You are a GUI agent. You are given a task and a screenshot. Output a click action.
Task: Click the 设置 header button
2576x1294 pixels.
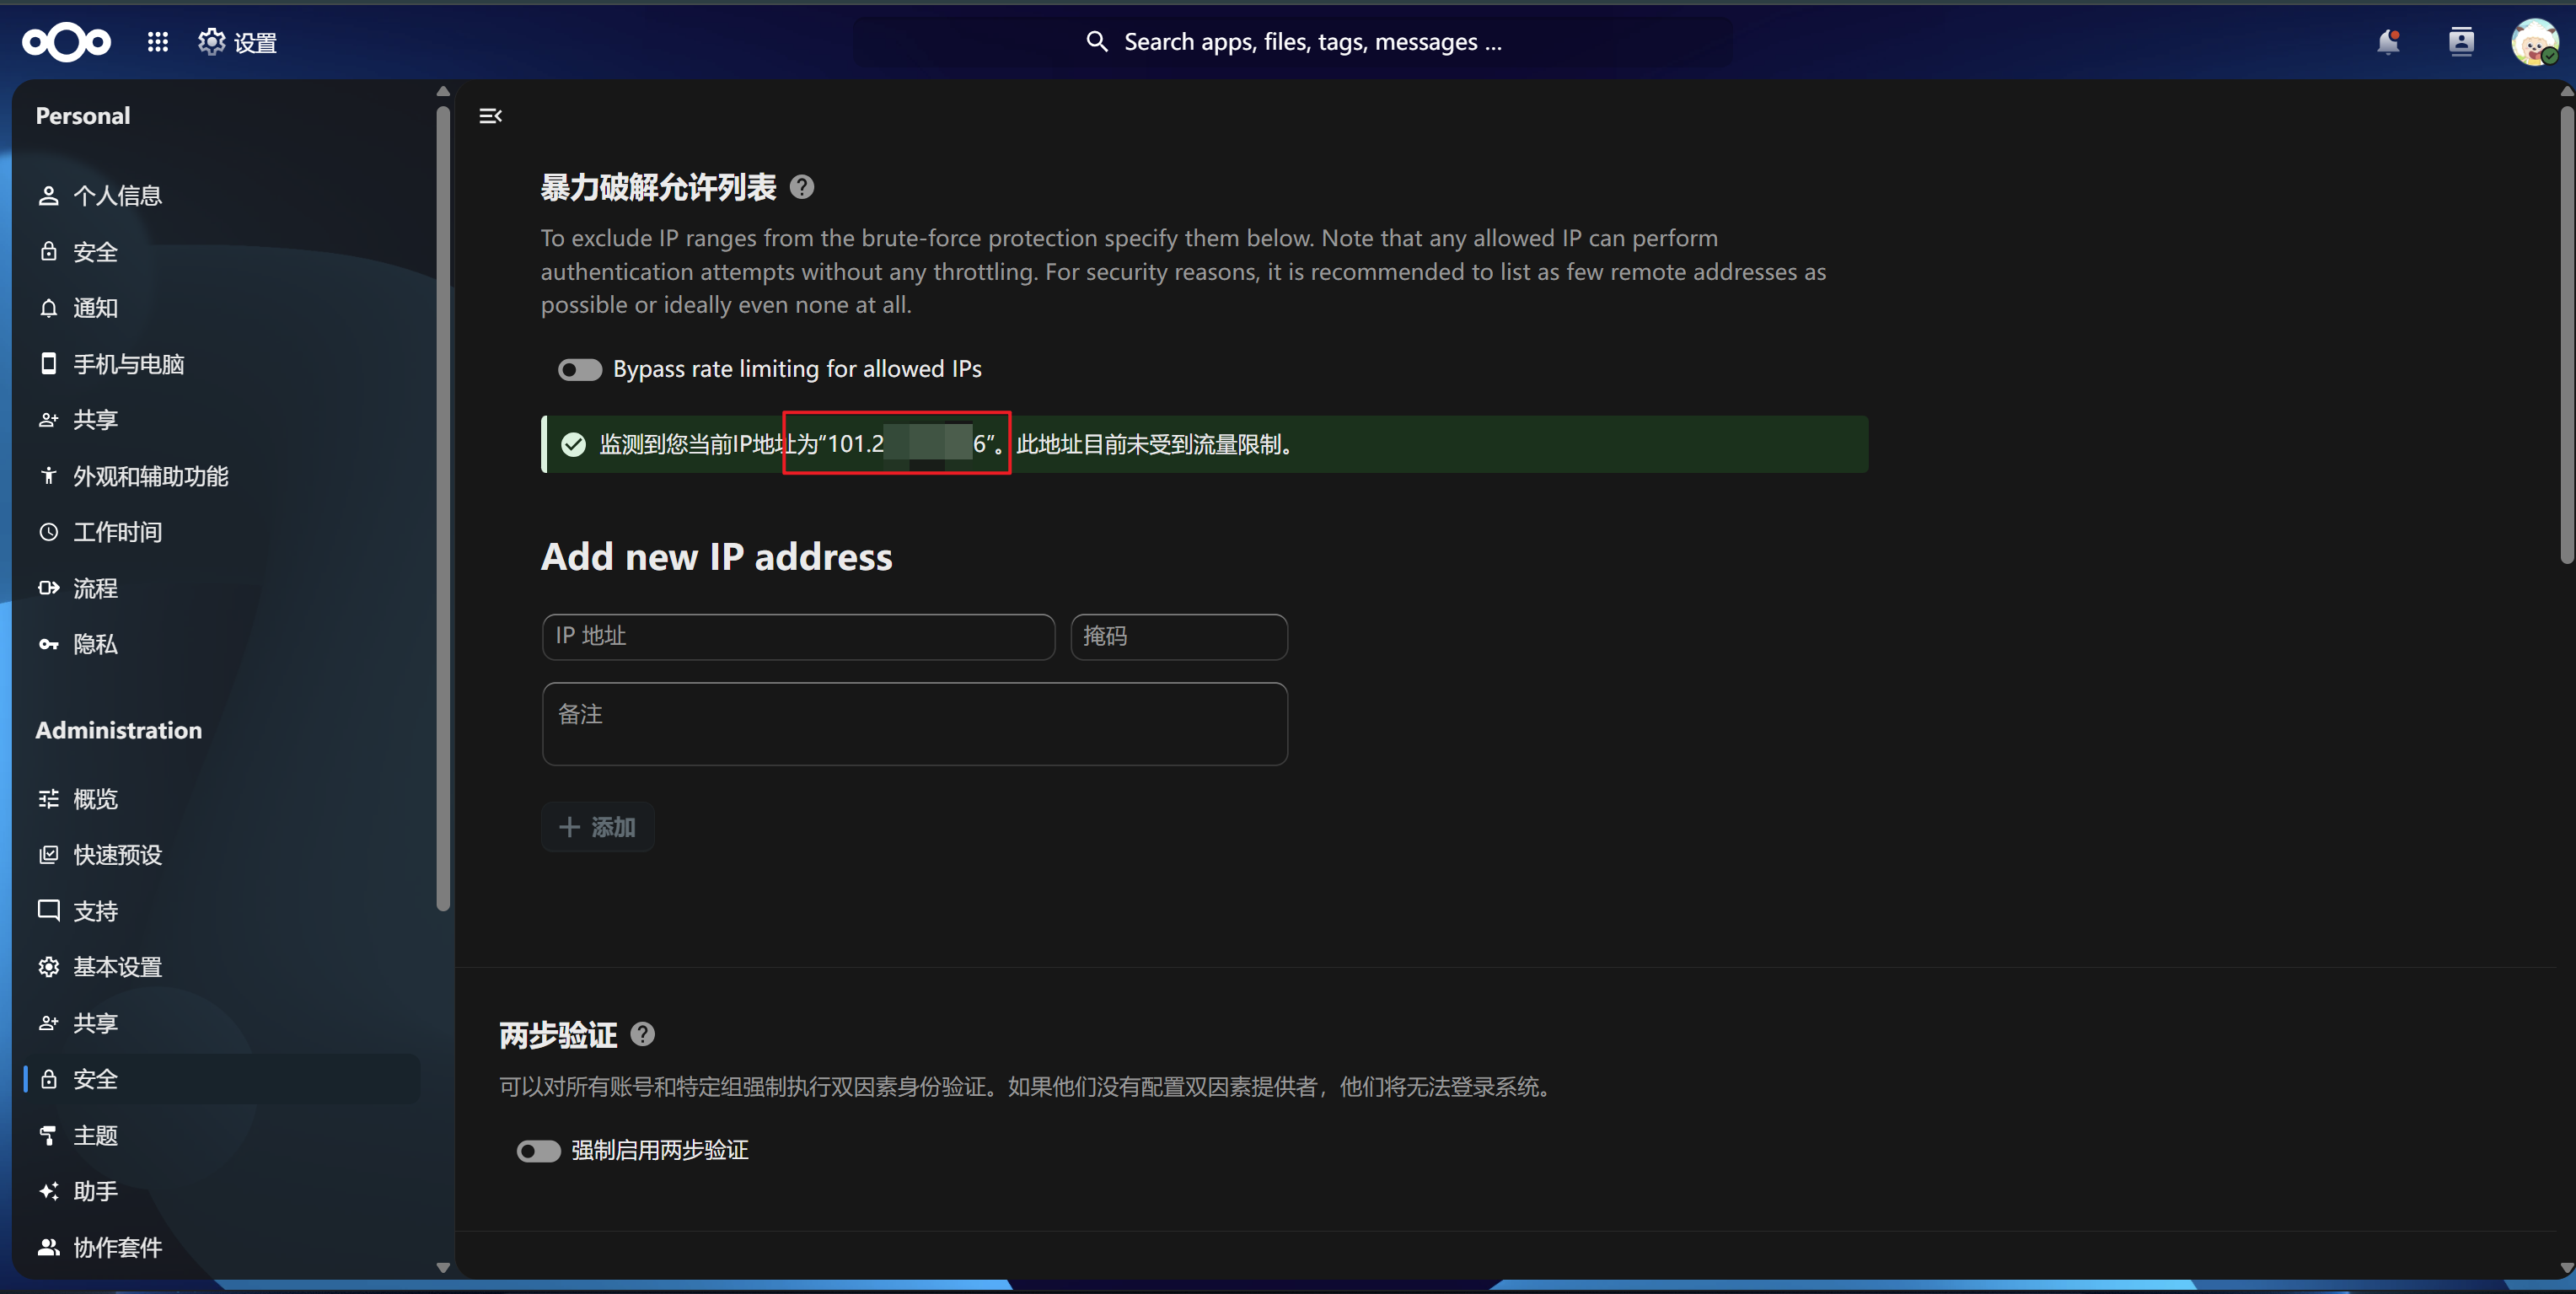point(238,42)
